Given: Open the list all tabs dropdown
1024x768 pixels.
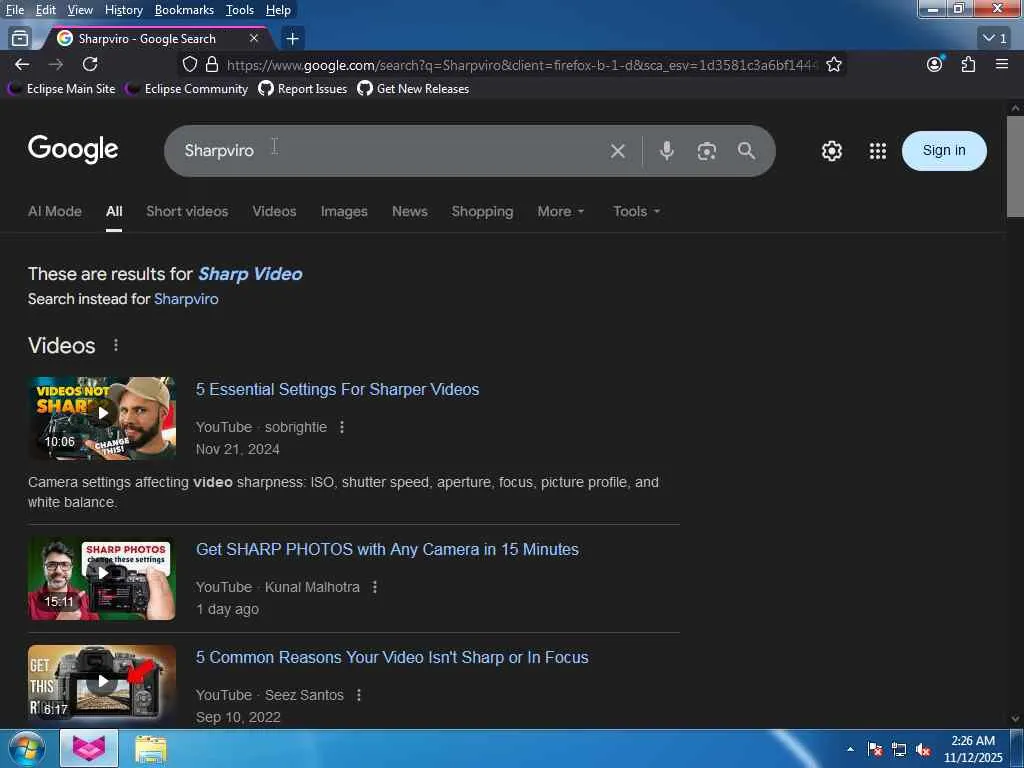Looking at the screenshot, I should pos(995,39).
